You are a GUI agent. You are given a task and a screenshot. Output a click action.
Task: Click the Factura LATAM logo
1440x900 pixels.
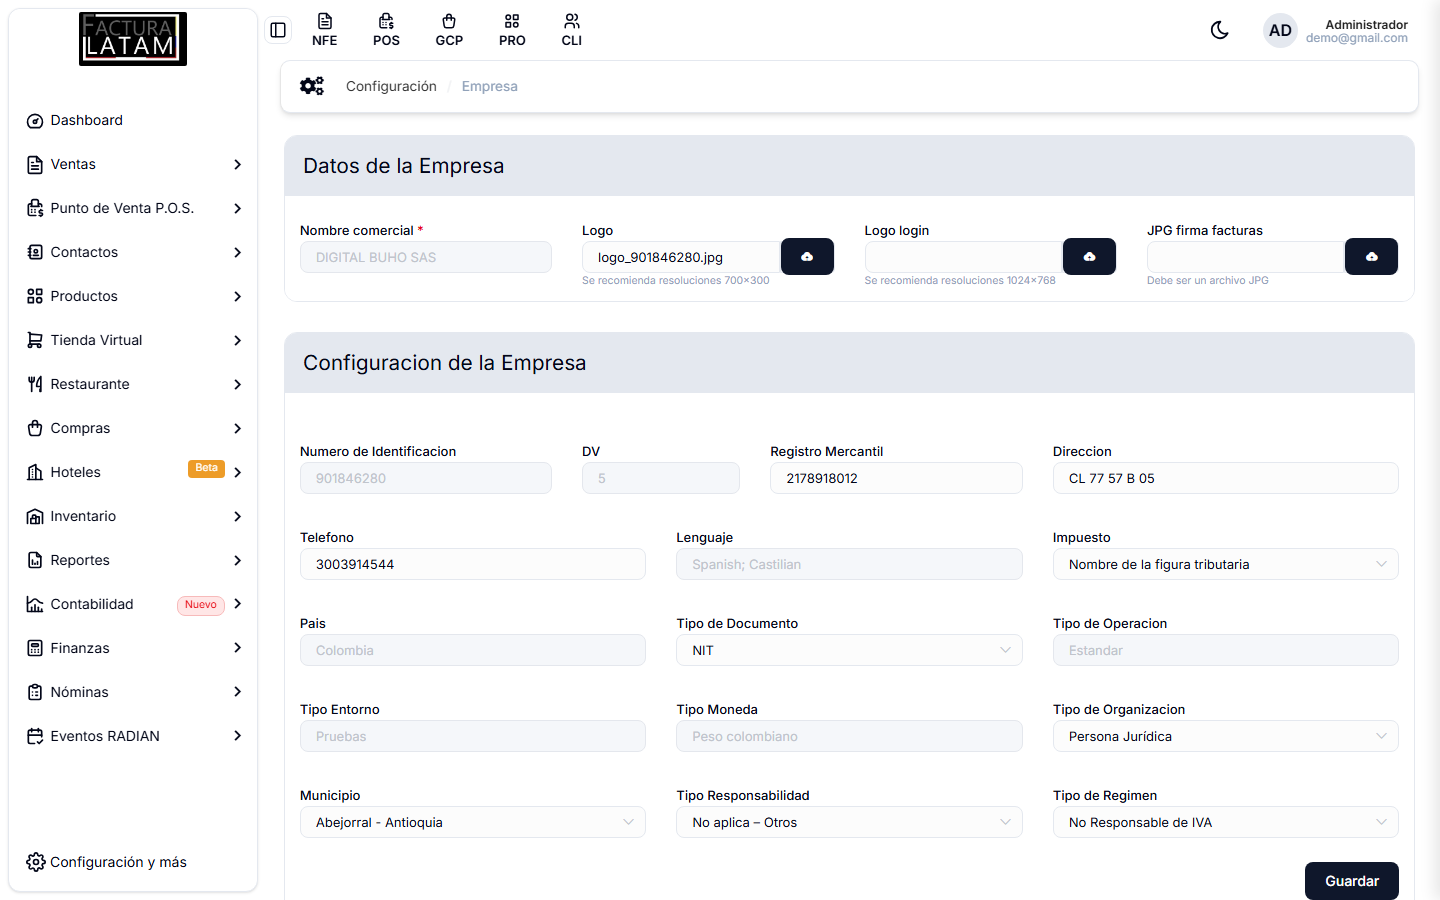[x=133, y=39]
